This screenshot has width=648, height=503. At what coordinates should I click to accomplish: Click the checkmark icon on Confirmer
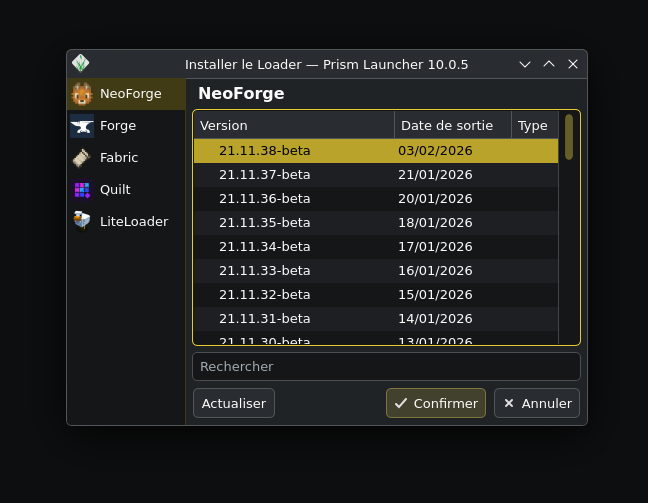[401, 403]
